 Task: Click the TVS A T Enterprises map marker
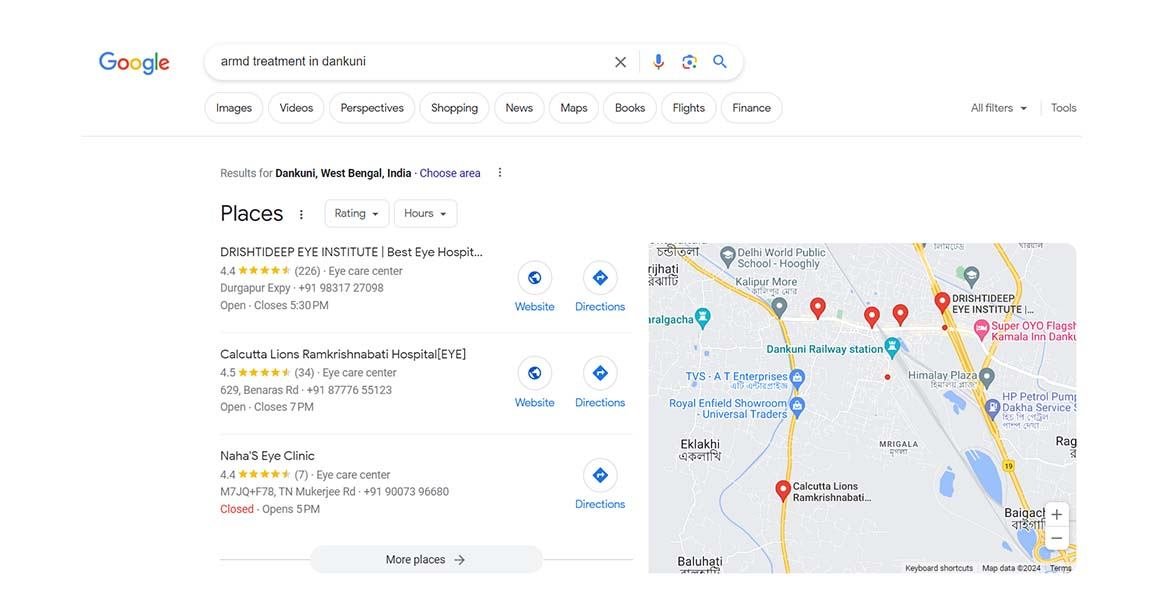797,378
